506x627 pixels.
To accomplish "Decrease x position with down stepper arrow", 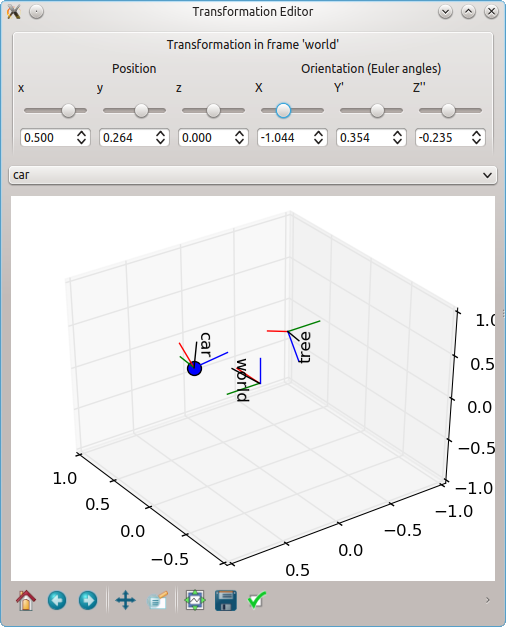I will click(82, 142).
